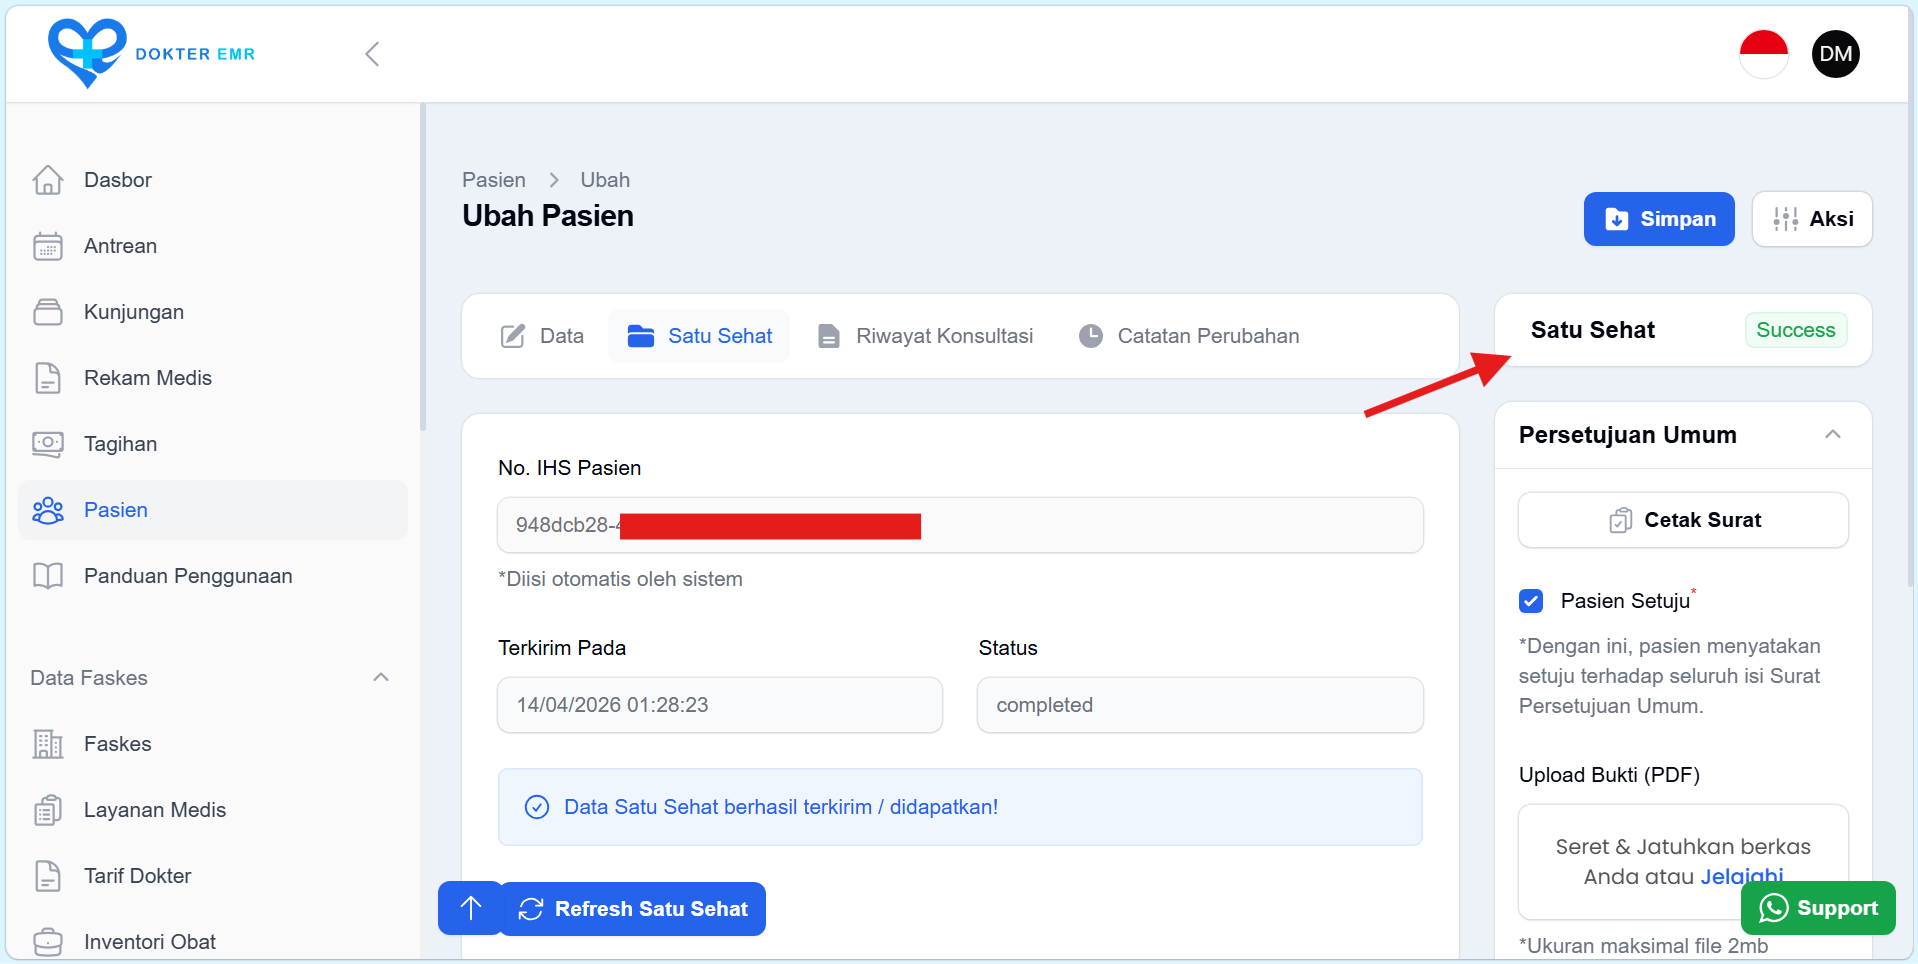The width and height of the screenshot is (1918, 964).
Task: Open the Catatan Perubahan tab
Action: (1189, 336)
